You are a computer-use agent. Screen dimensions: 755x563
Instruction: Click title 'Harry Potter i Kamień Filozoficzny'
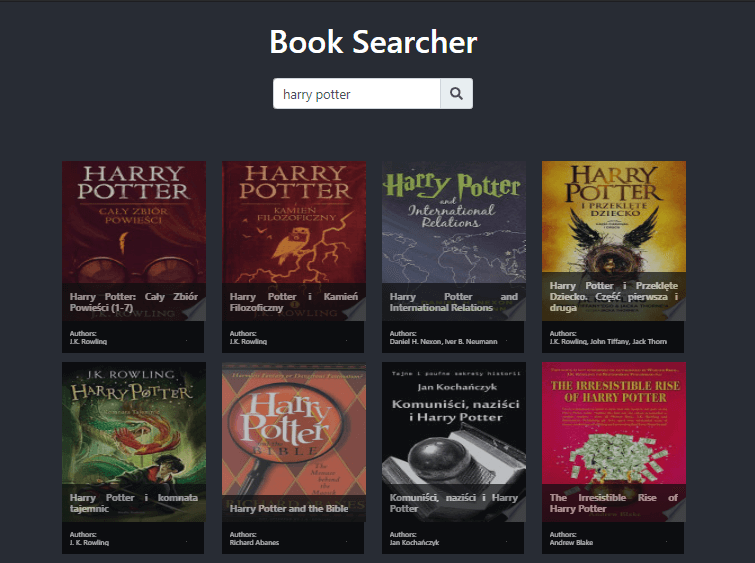point(293,302)
